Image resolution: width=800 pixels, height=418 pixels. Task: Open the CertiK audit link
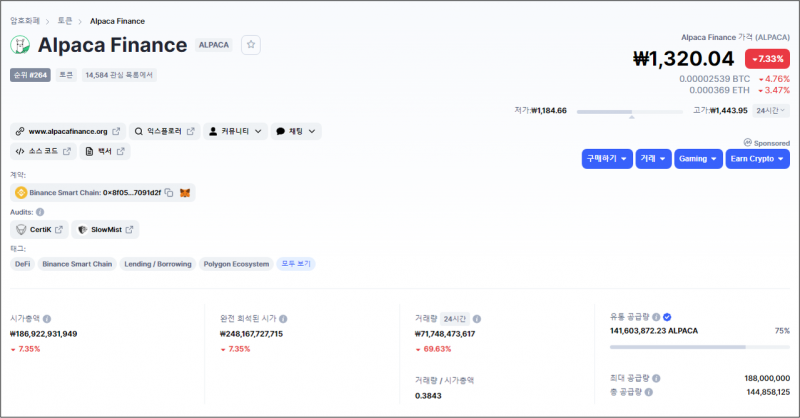click(39, 230)
